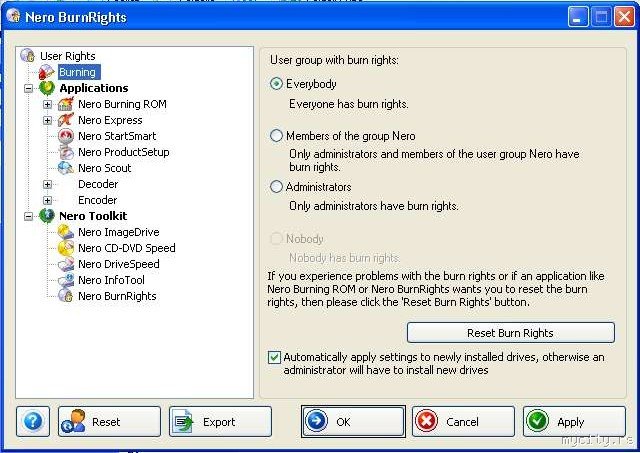The image size is (640, 453).
Task: Click the Nero ImageDrive icon
Action: pos(66,232)
